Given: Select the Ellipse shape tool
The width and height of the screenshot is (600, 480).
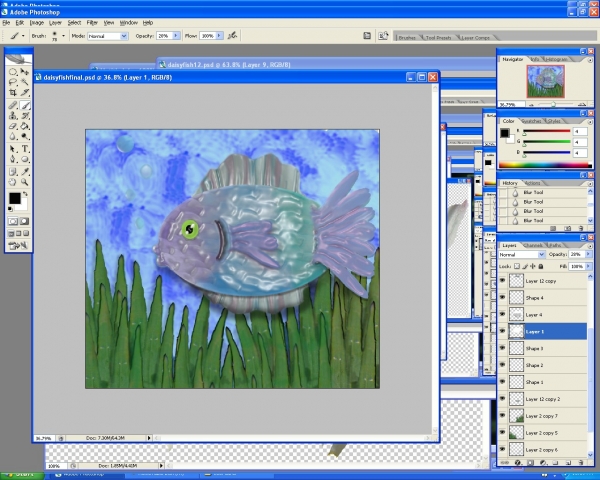Looking at the screenshot, I should (24, 159).
